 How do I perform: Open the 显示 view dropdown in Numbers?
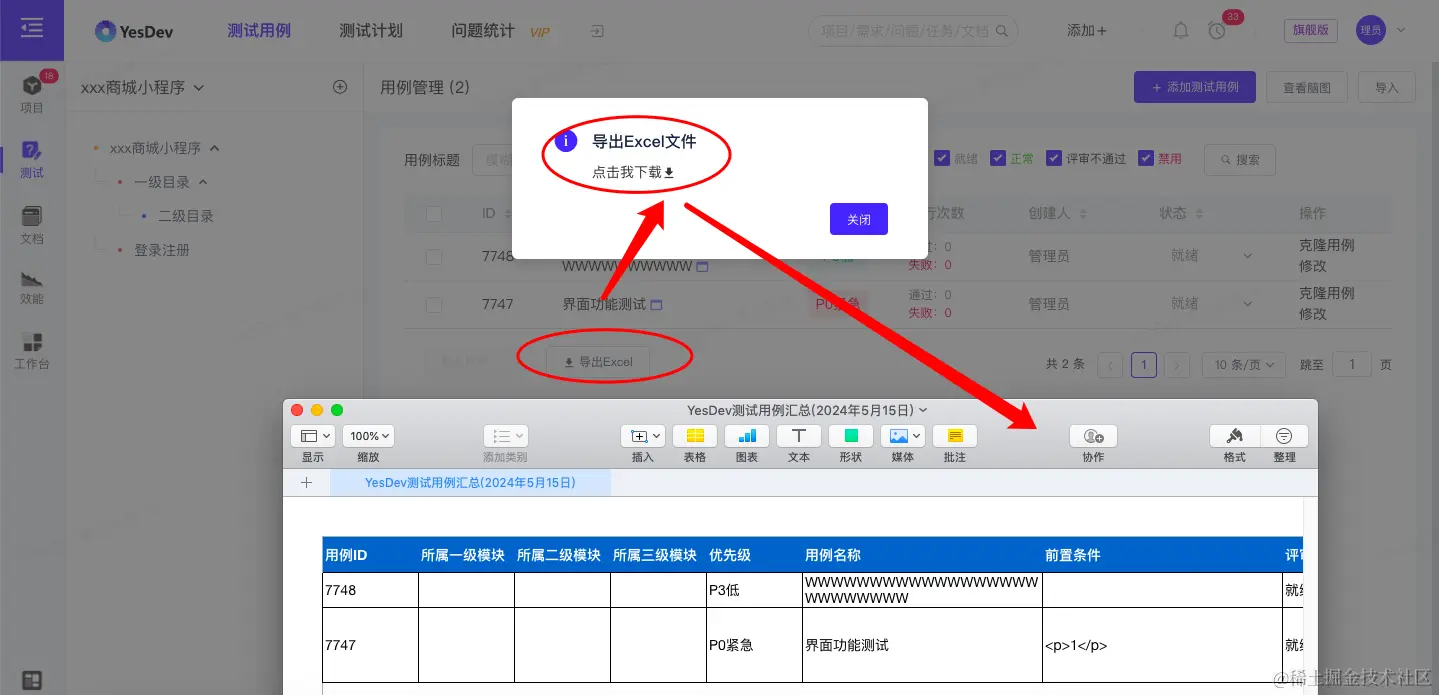coord(313,436)
